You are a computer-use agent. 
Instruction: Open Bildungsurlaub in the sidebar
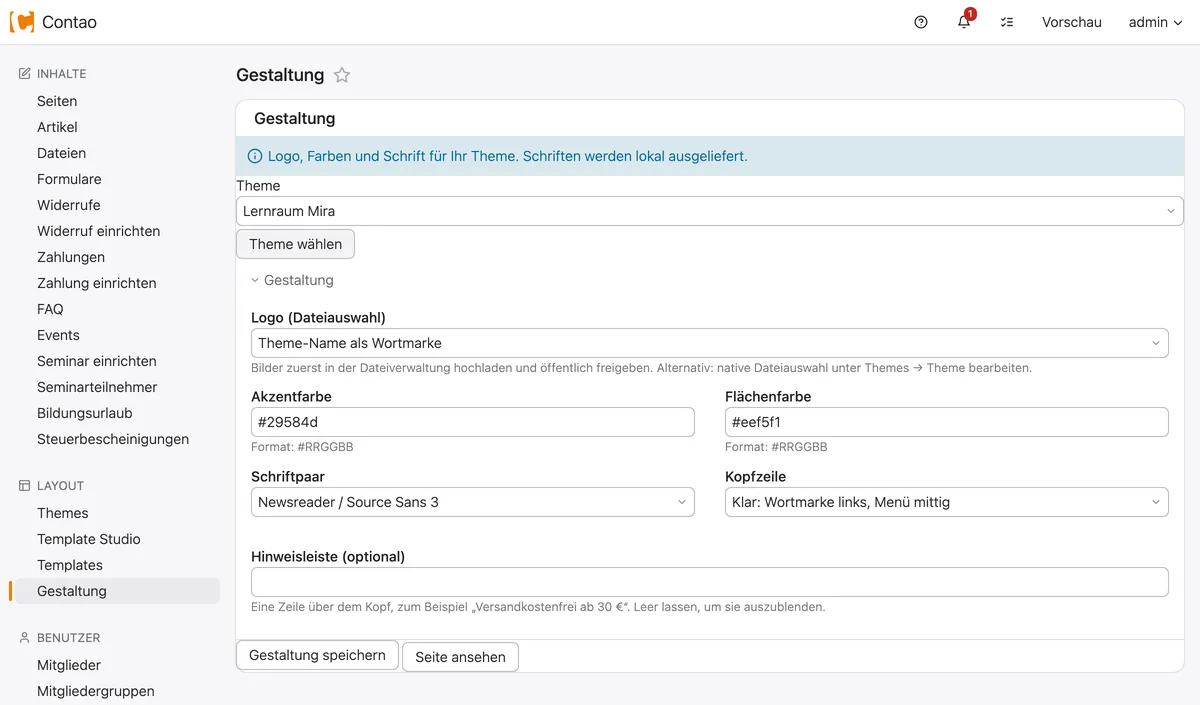85,413
